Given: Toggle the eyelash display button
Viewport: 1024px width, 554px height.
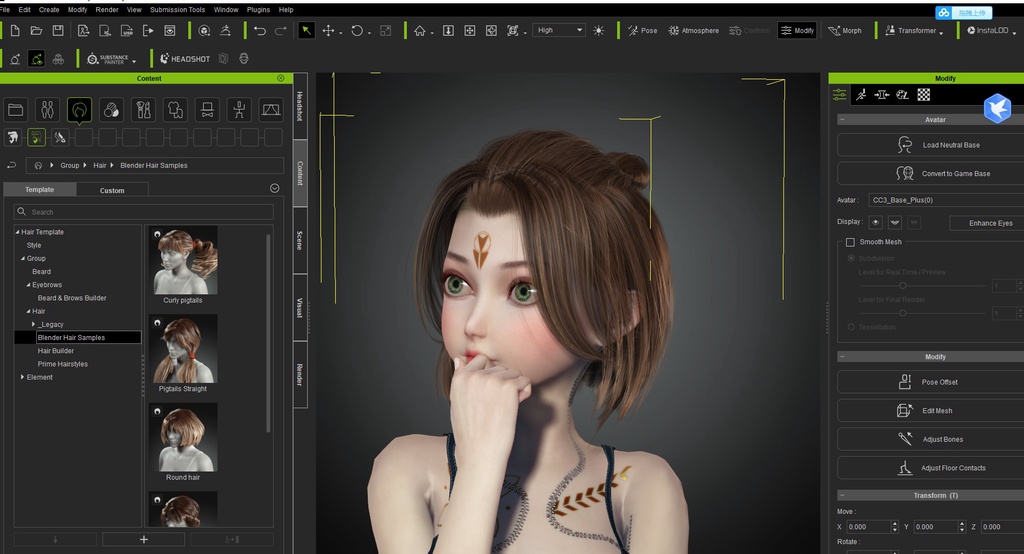Looking at the screenshot, I should (x=895, y=223).
